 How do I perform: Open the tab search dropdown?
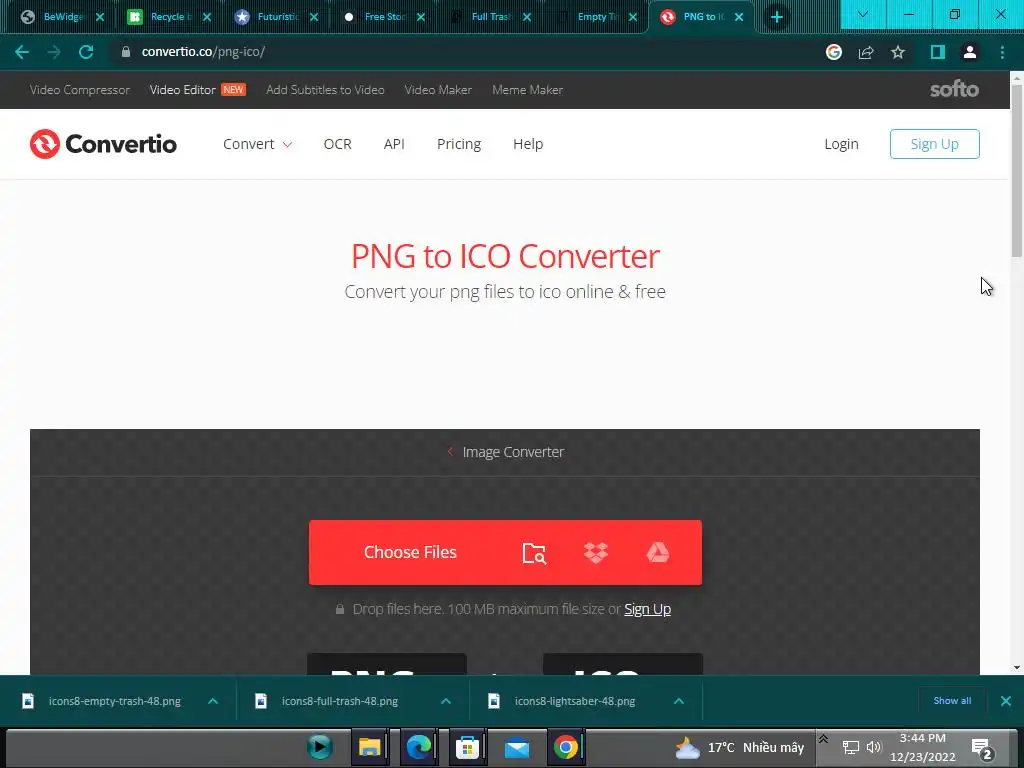(x=863, y=14)
